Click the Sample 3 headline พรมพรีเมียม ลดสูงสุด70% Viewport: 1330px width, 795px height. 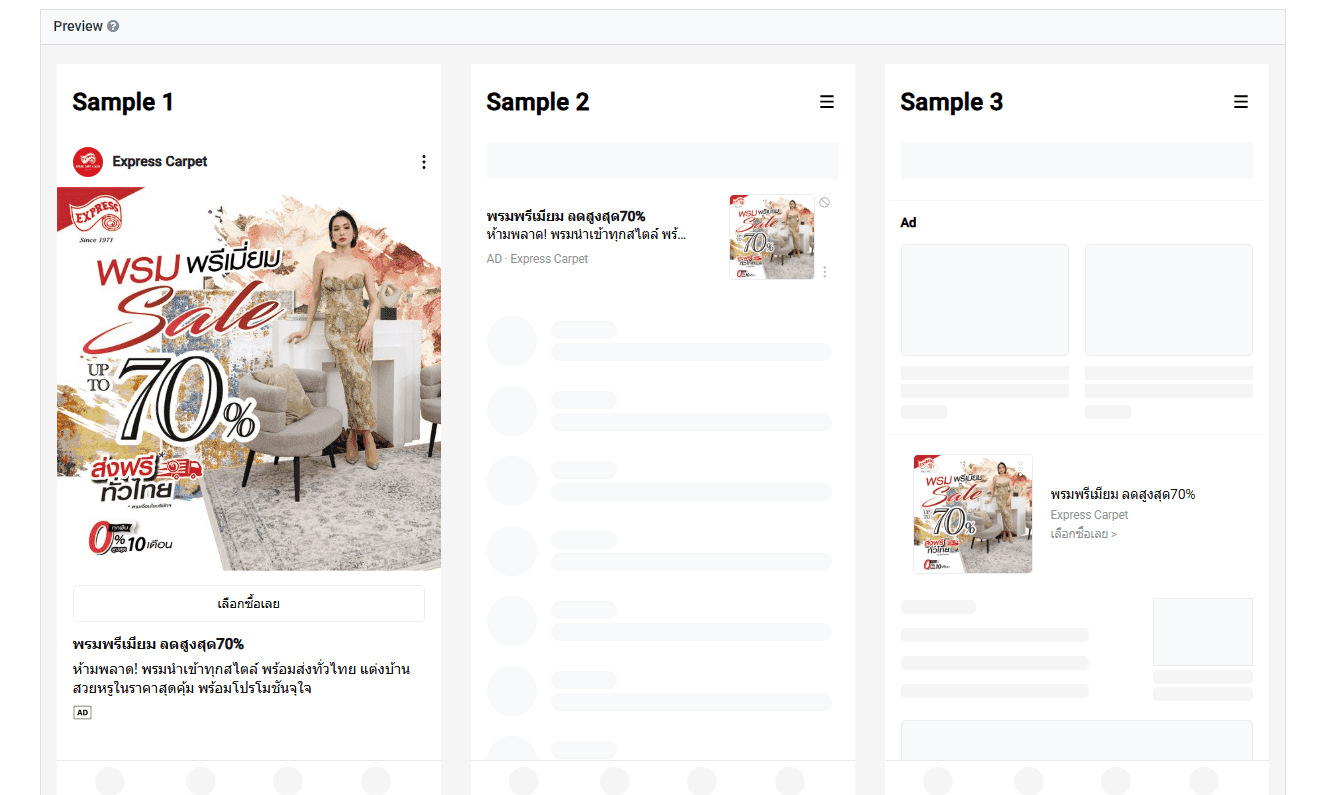pos(1123,495)
